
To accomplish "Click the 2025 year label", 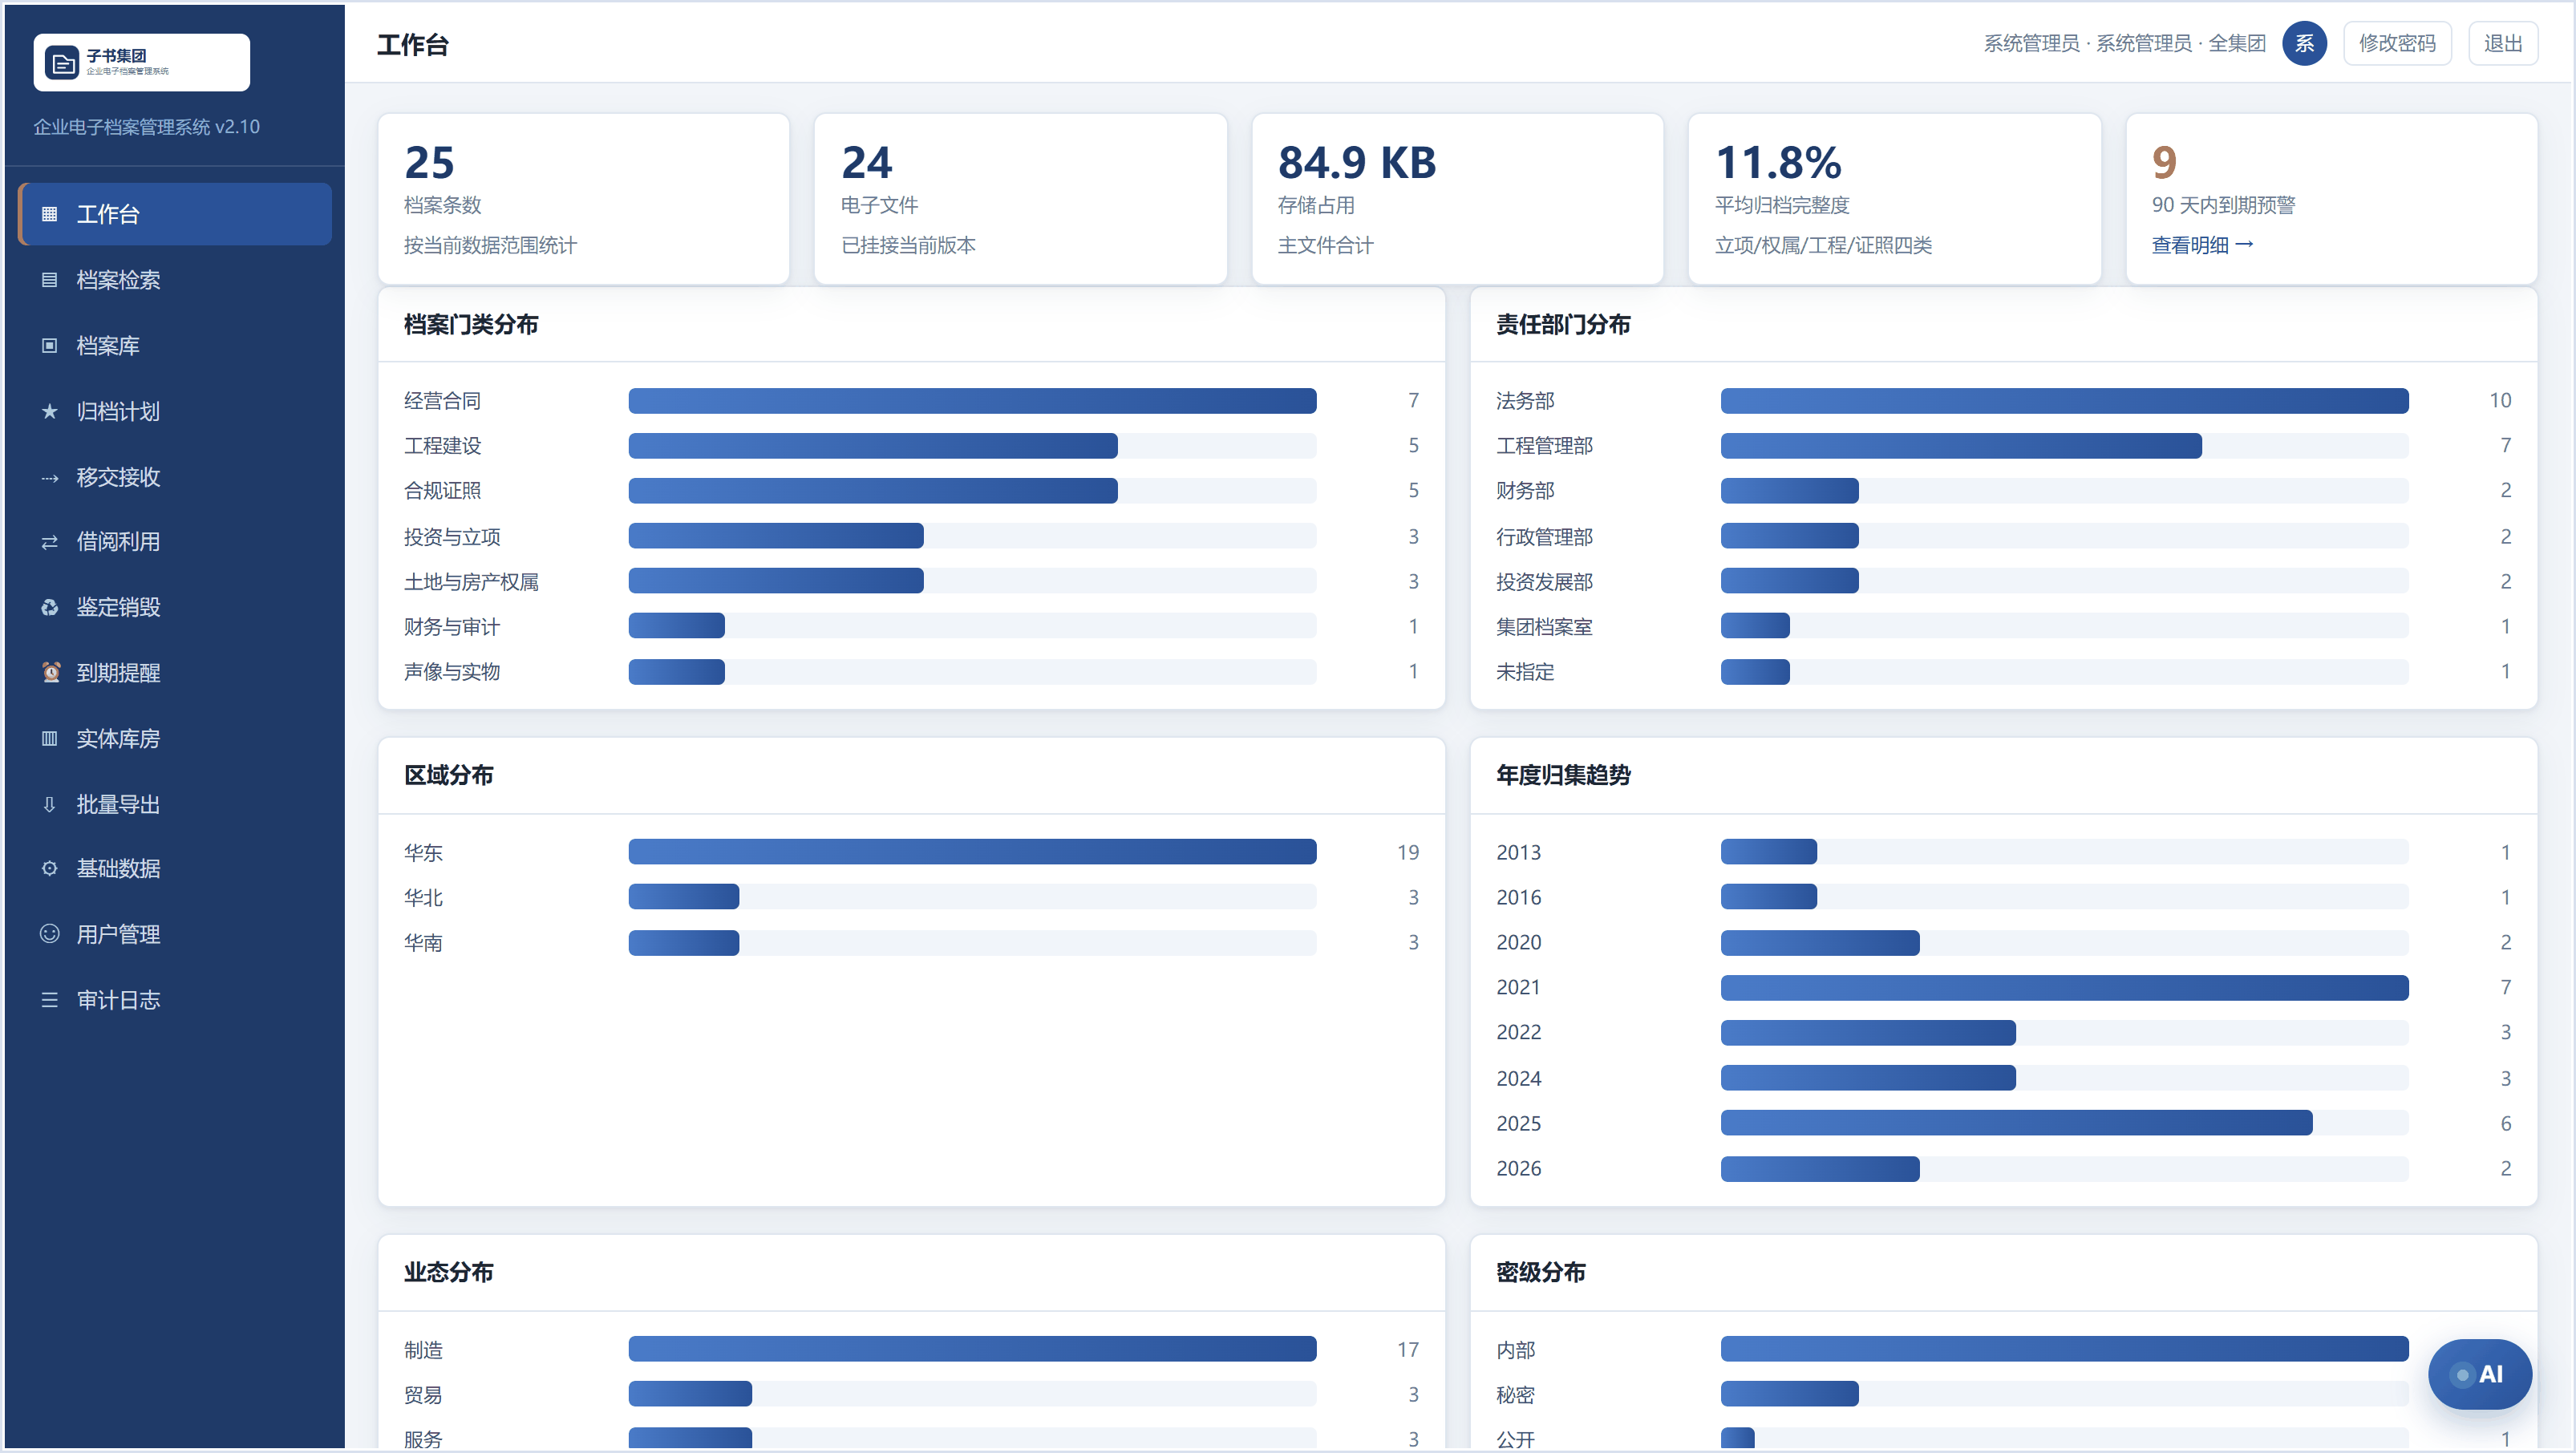I will pos(1518,1123).
